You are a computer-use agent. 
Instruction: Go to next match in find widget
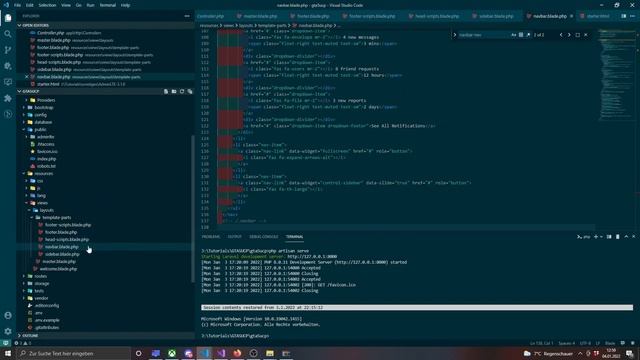(x=569, y=35)
